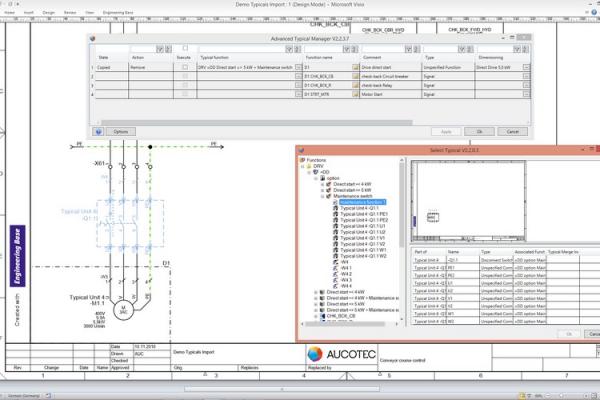Click Ok in Advanced Typical Manager
The height and width of the screenshot is (400, 600).
[x=479, y=132]
